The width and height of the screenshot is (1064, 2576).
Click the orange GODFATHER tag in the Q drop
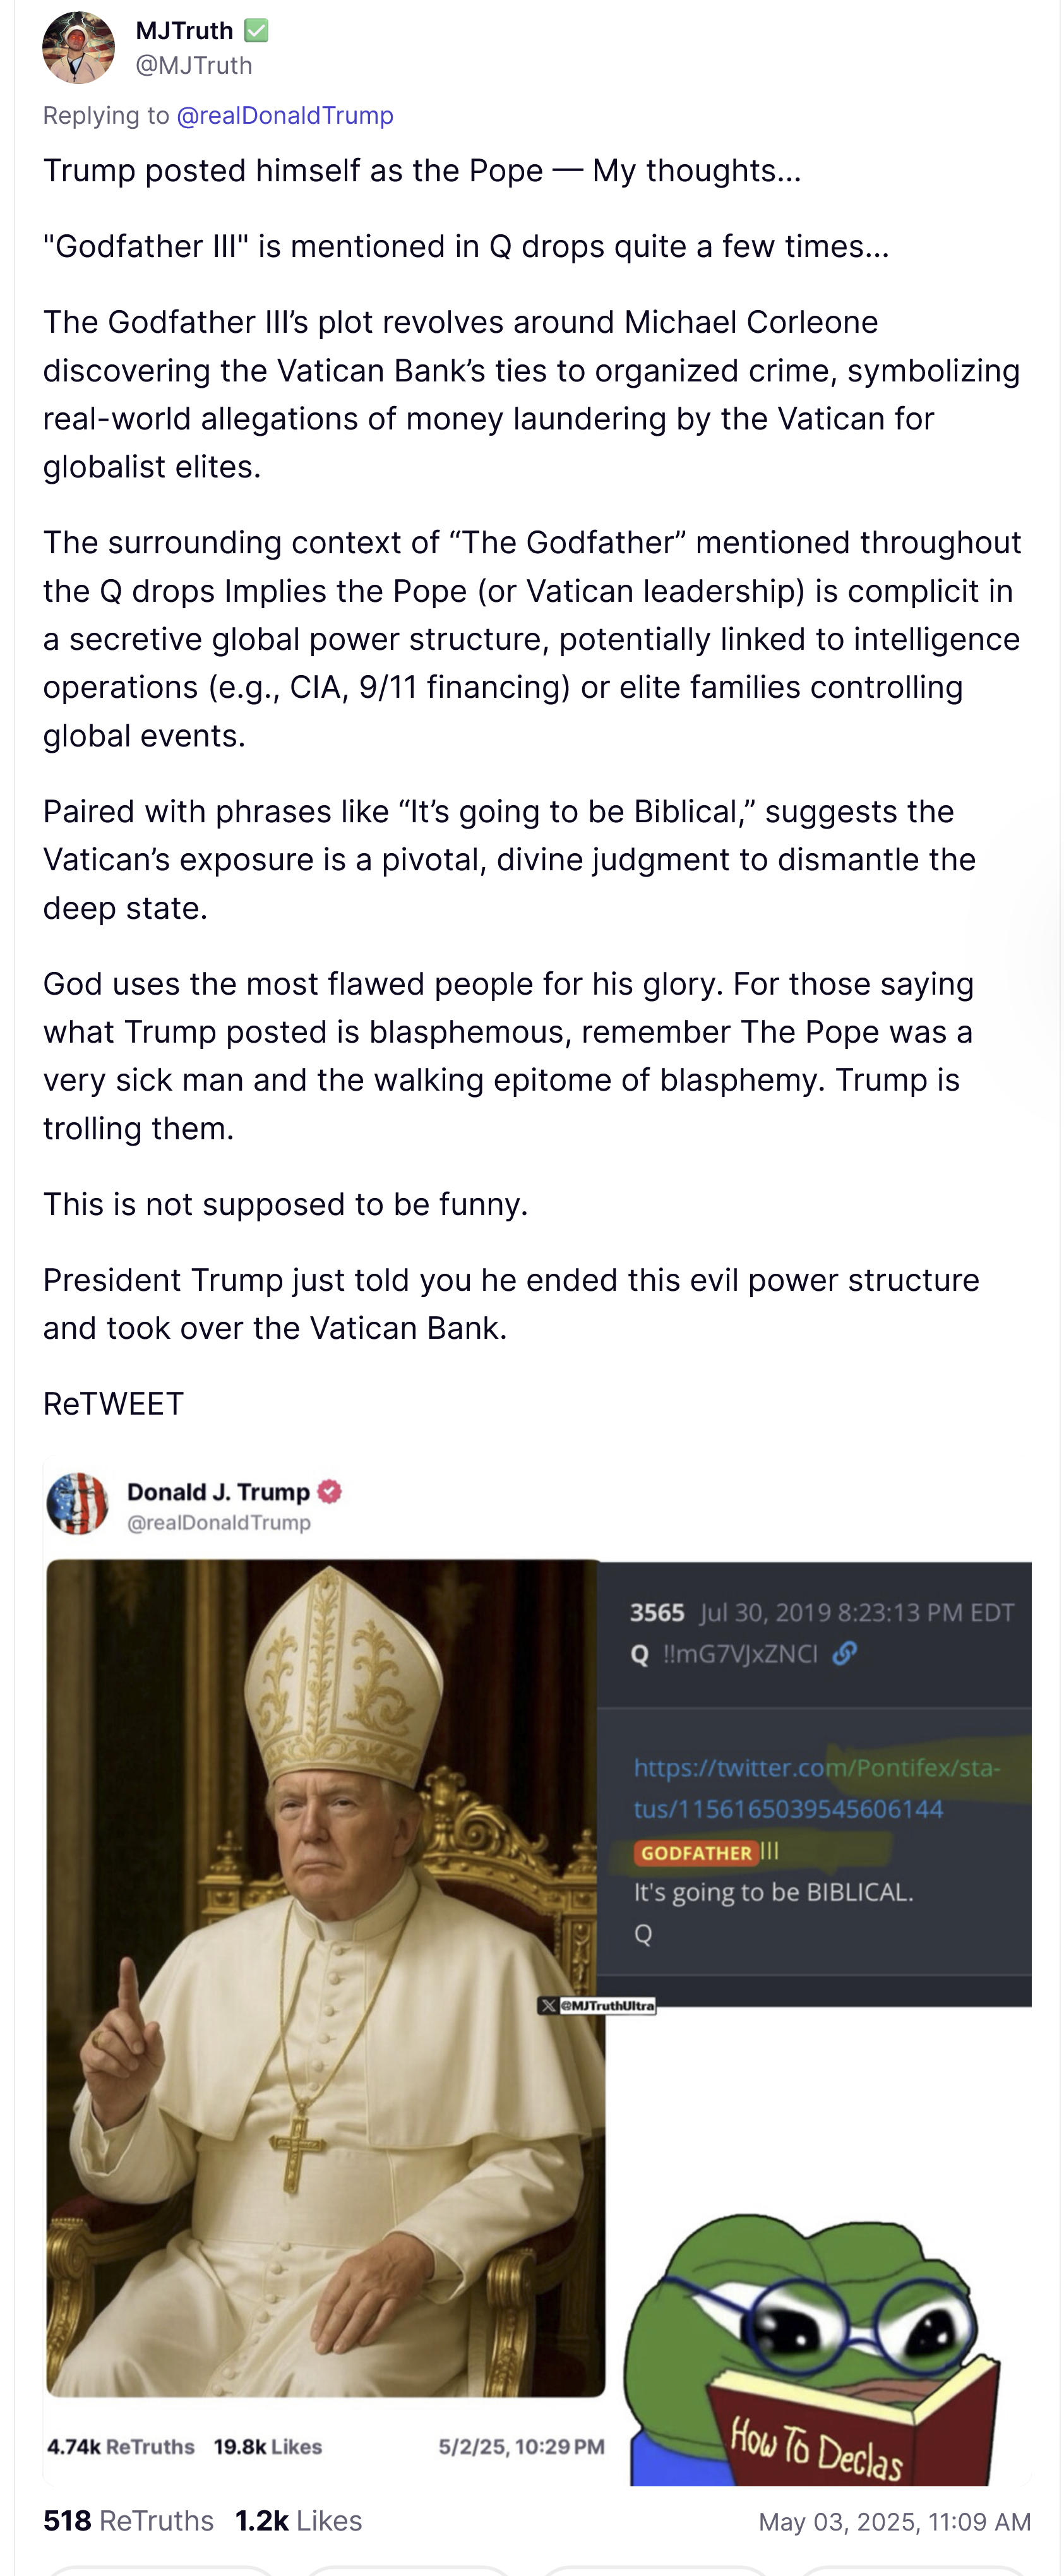(696, 1853)
